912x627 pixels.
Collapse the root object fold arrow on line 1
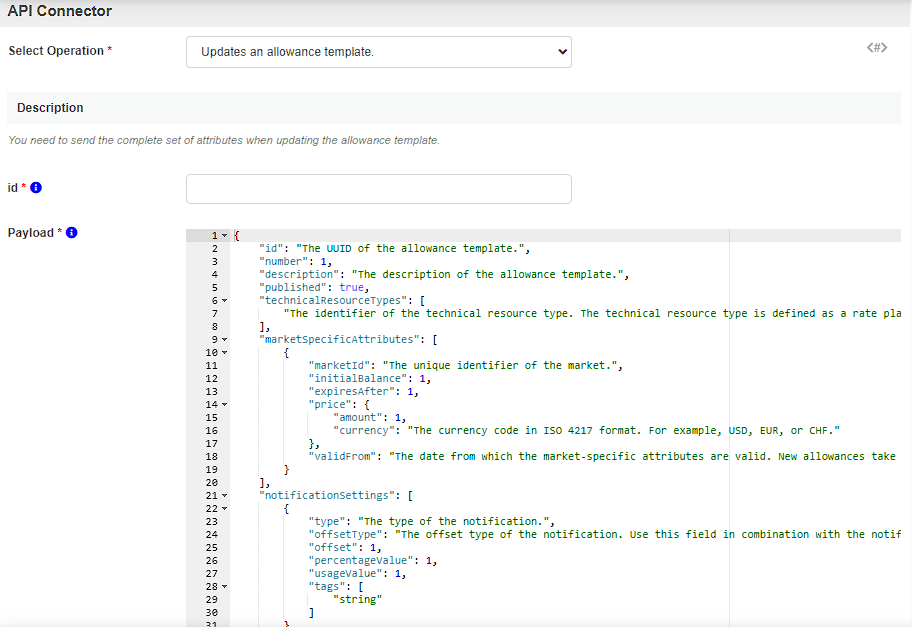(225, 236)
